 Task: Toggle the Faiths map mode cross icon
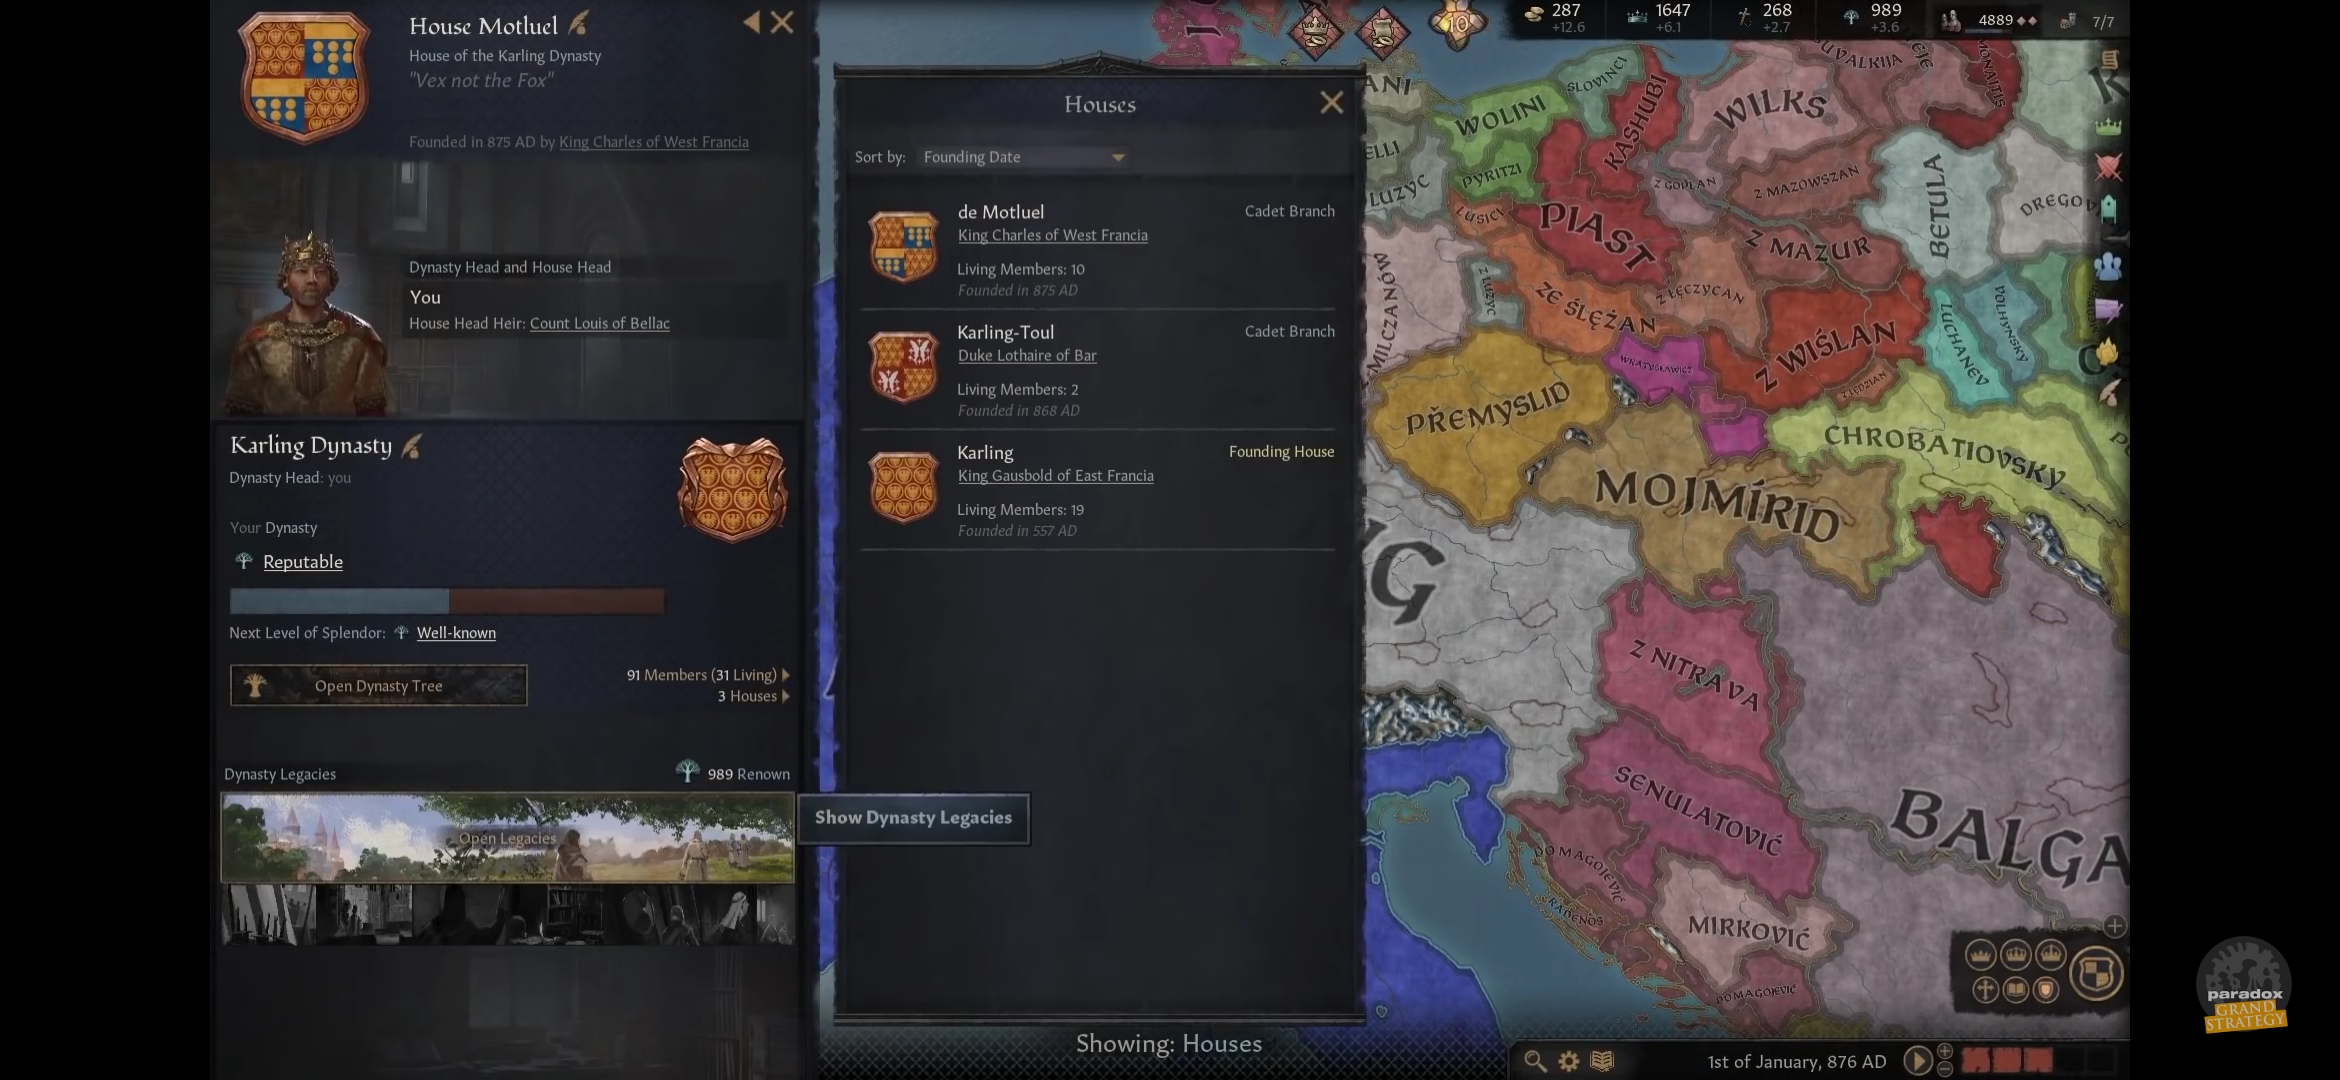point(1985,990)
